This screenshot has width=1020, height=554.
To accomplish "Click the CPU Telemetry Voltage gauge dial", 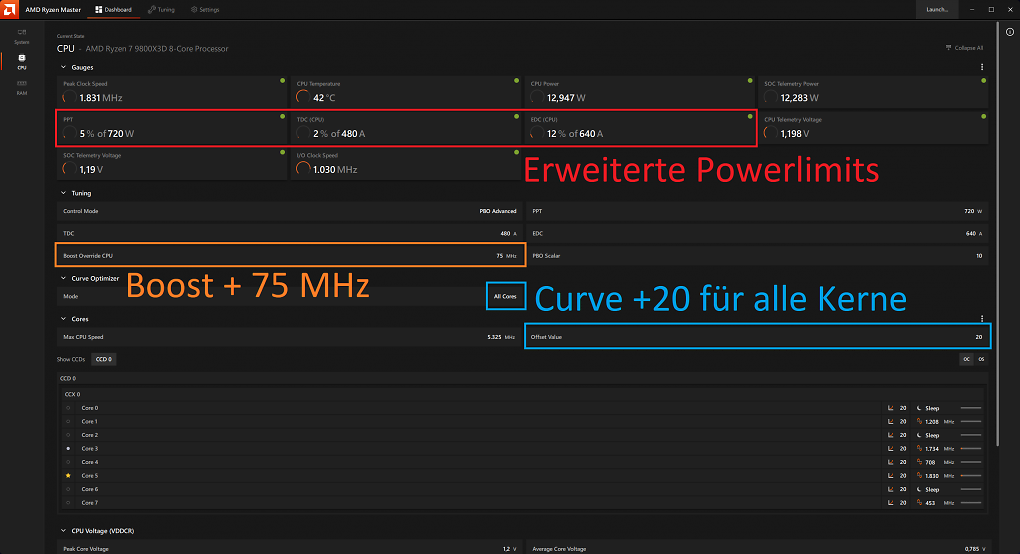I will (x=770, y=133).
